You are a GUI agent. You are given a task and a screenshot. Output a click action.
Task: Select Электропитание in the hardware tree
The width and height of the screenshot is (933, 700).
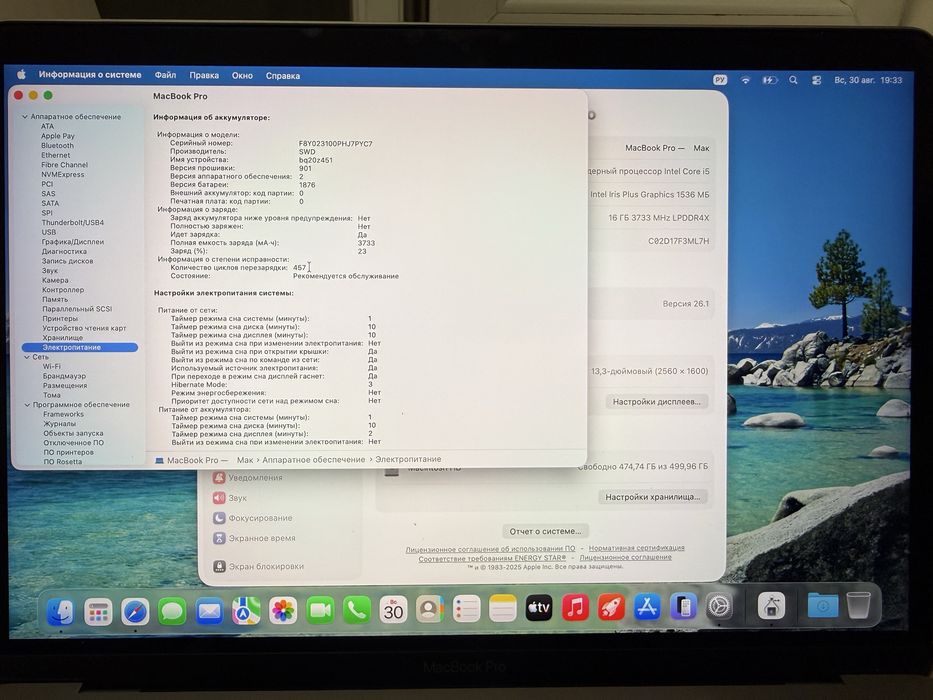pyautogui.click(x=80, y=347)
